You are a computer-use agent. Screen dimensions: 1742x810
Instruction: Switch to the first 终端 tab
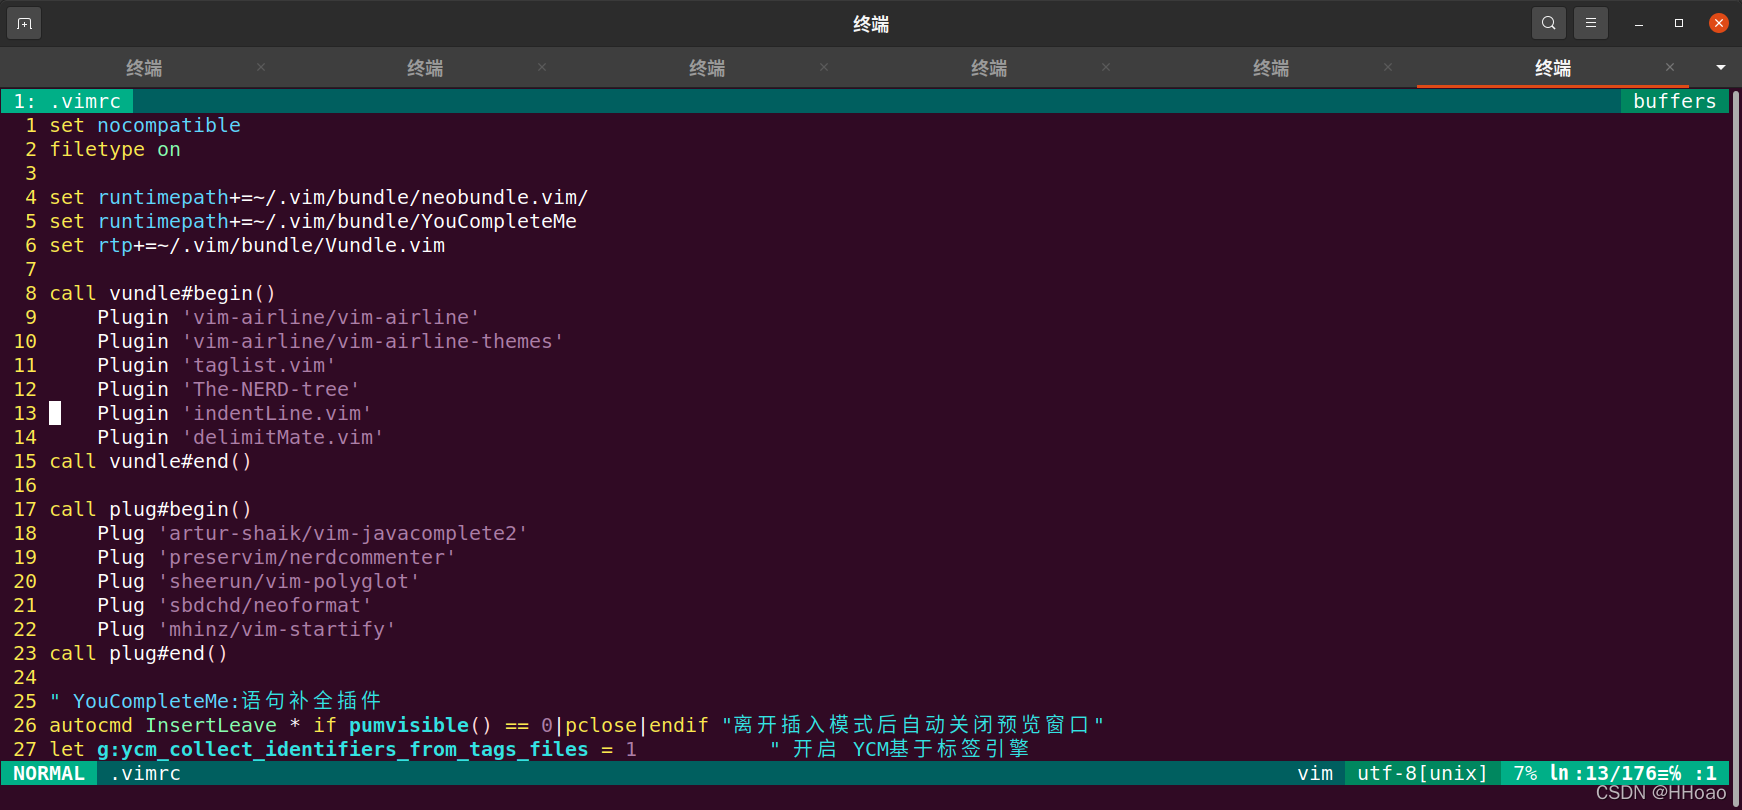pos(144,68)
